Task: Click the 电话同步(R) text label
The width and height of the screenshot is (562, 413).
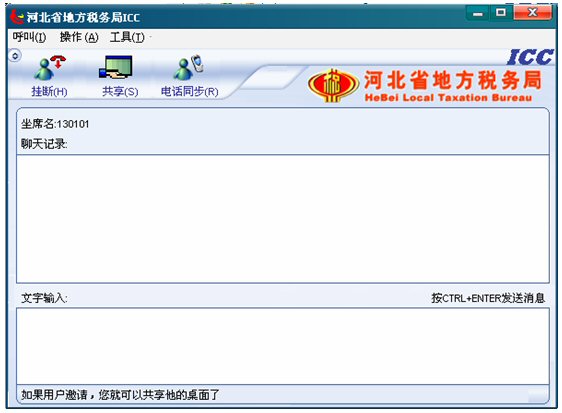Action: [189, 91]
